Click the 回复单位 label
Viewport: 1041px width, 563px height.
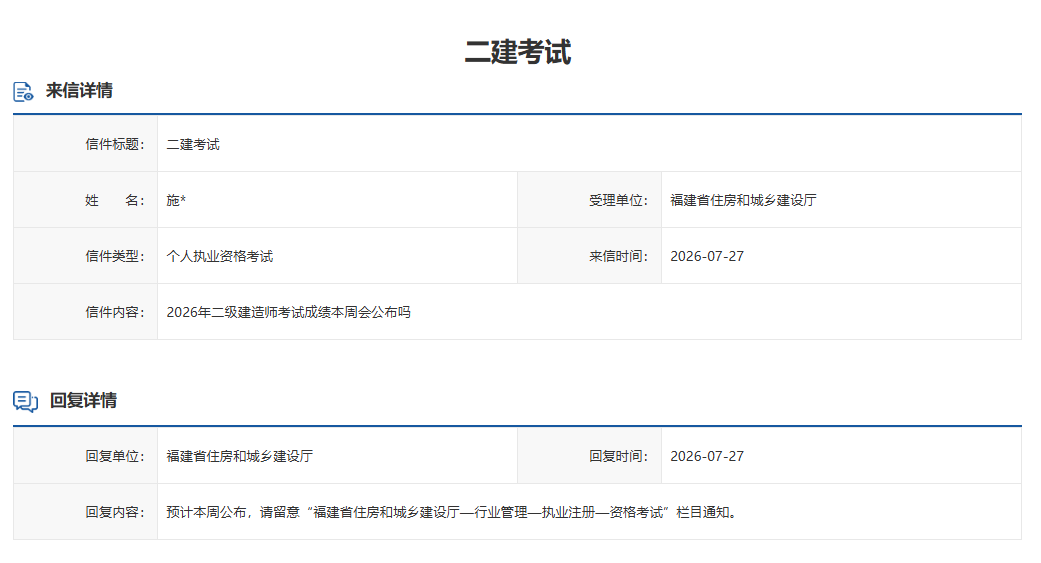[115, 456]
